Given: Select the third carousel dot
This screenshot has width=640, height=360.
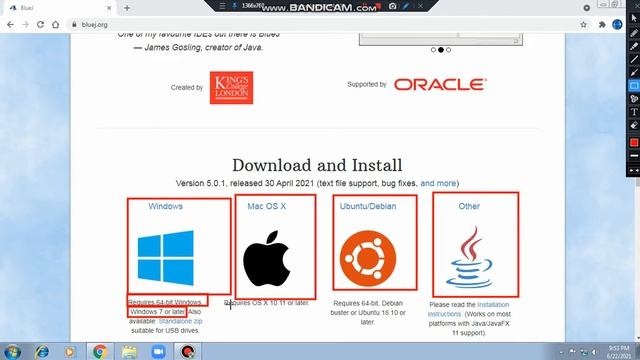Looking at the screenshot, I should tap(449, 50).
